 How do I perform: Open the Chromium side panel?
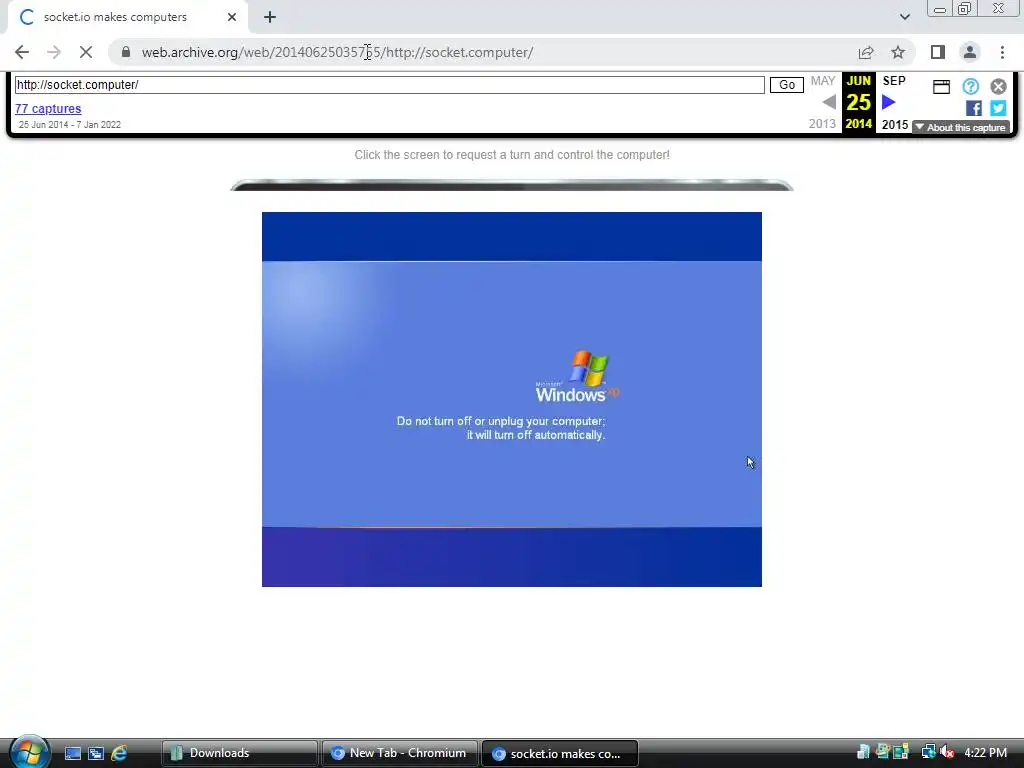click(x=938, y=52)
